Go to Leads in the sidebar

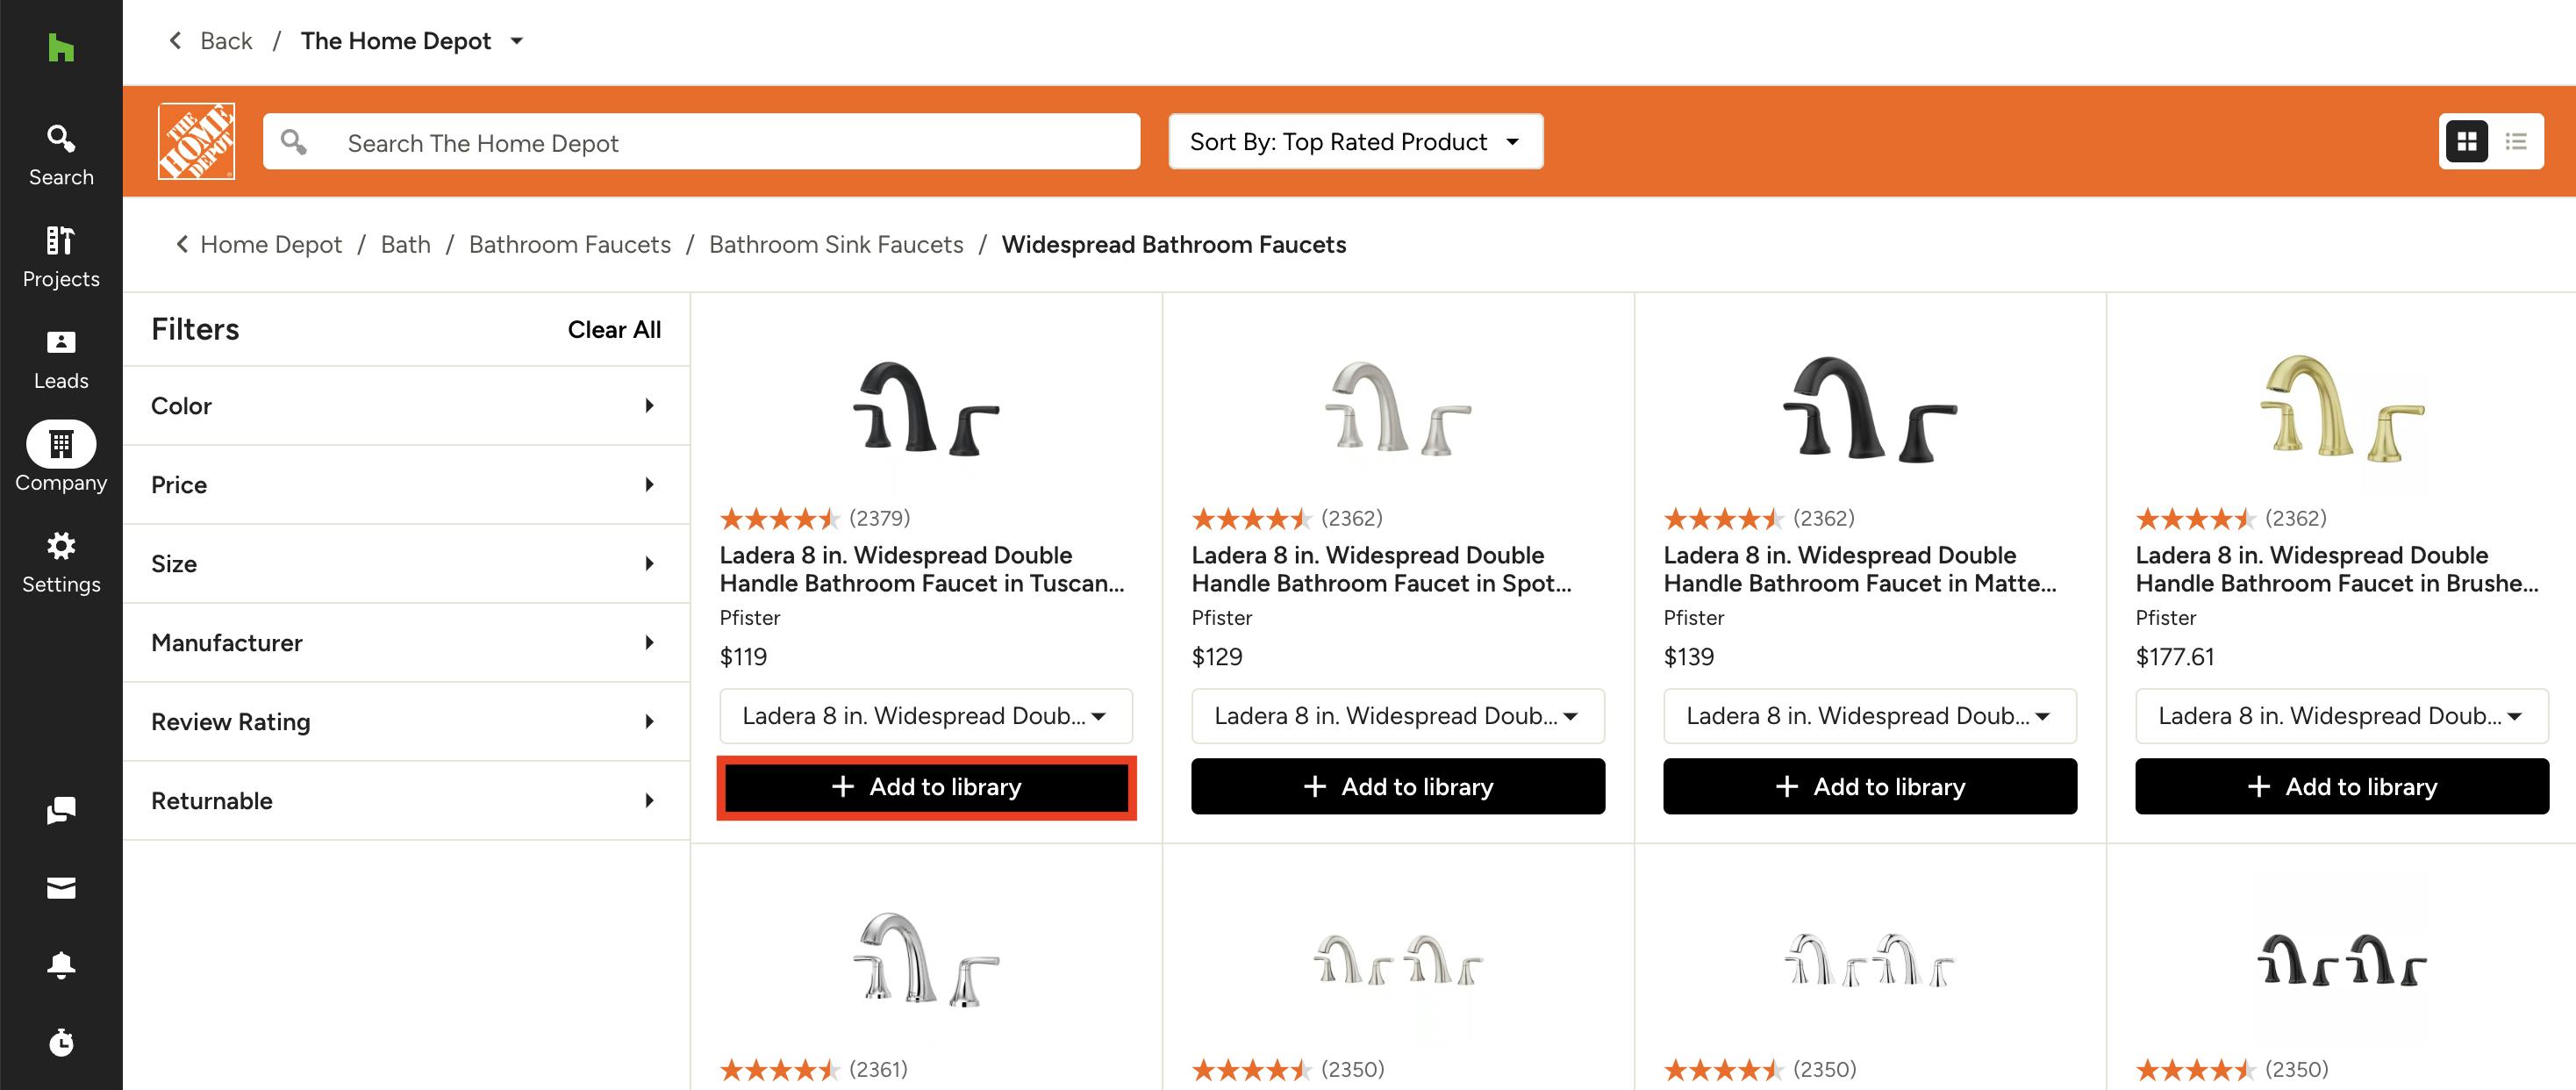(61, 359)
